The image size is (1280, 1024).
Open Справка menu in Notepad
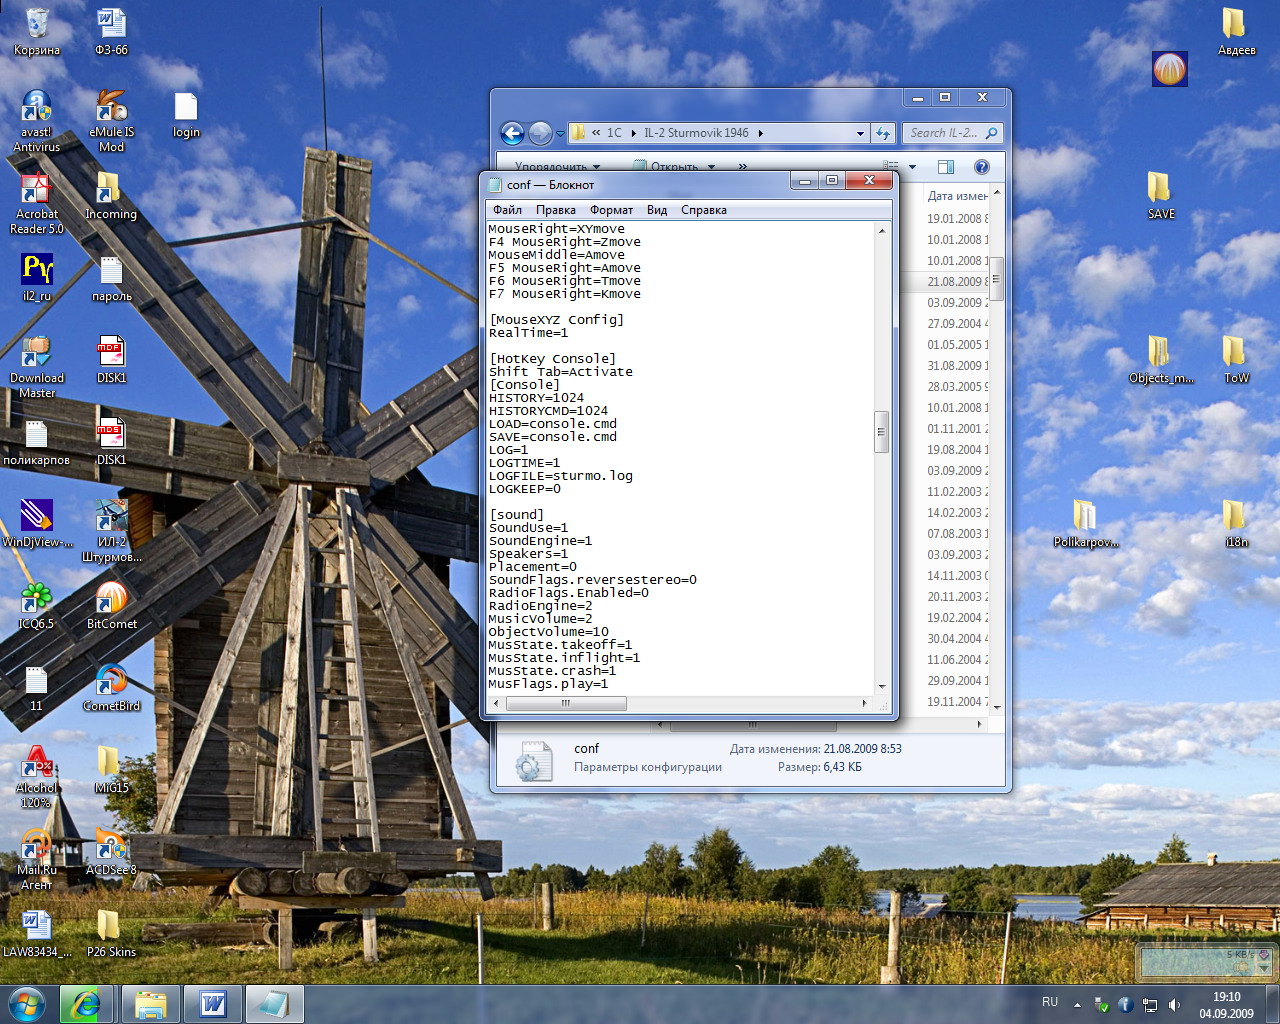pyautogui.click(x=704, y=210)
